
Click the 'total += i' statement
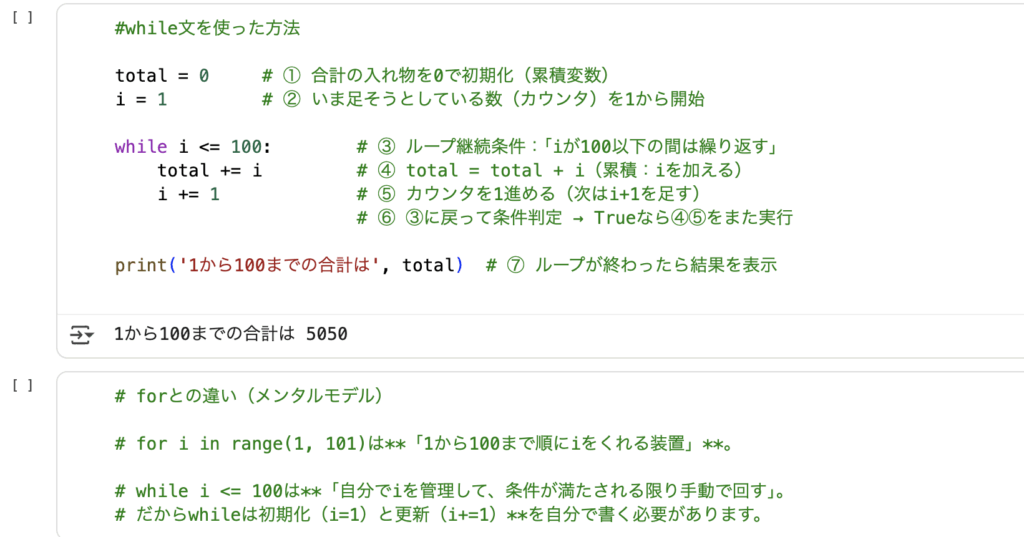point(209,170)
